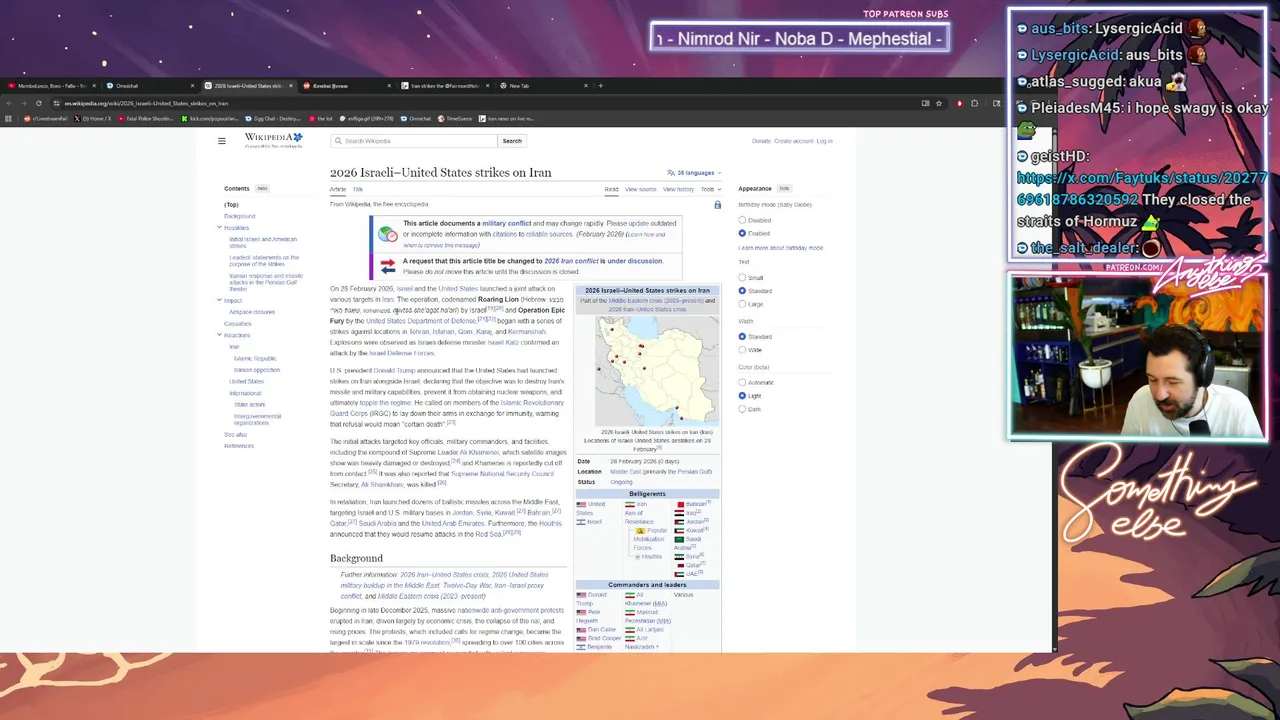Focus the Search Wikipedia input field
Image resolution: width=1280 pixels, height=720 pixels.
coord(414,141)
